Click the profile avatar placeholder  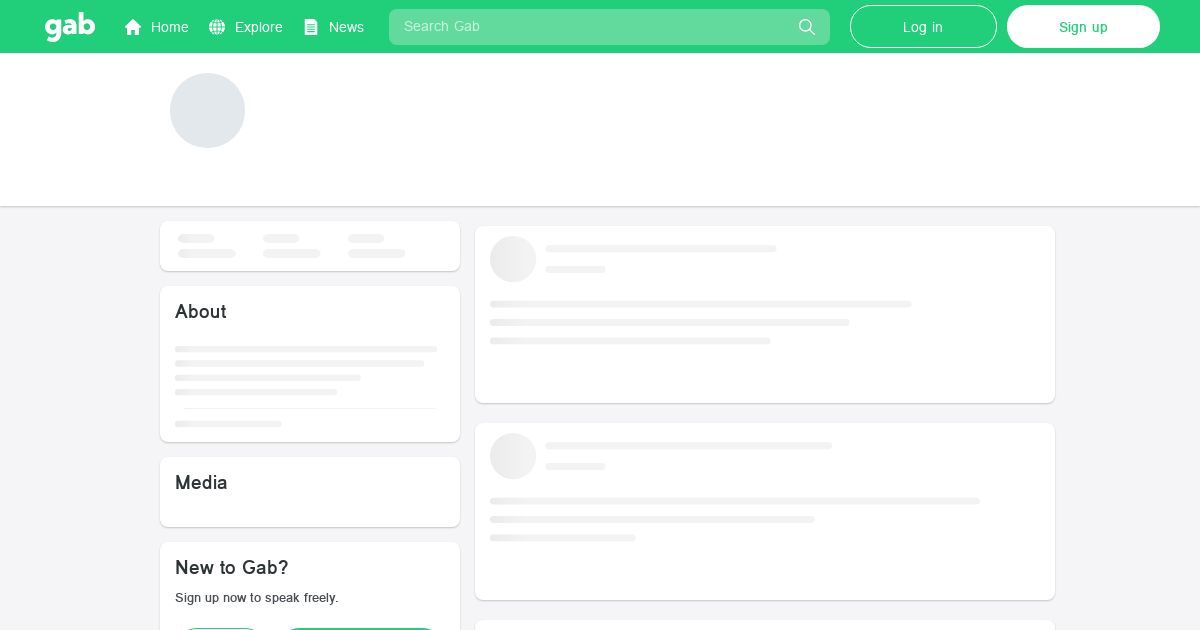click(x=207, y=110)
